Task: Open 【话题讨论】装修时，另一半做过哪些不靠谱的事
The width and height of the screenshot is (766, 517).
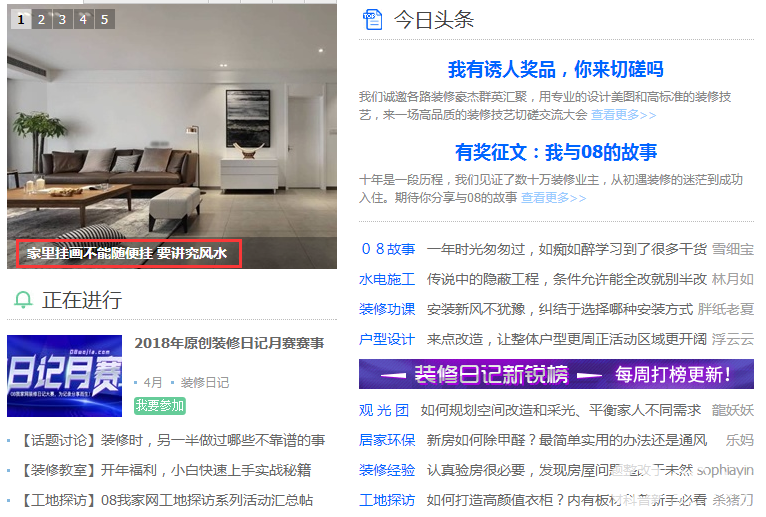Action: (x=171, y=440)
